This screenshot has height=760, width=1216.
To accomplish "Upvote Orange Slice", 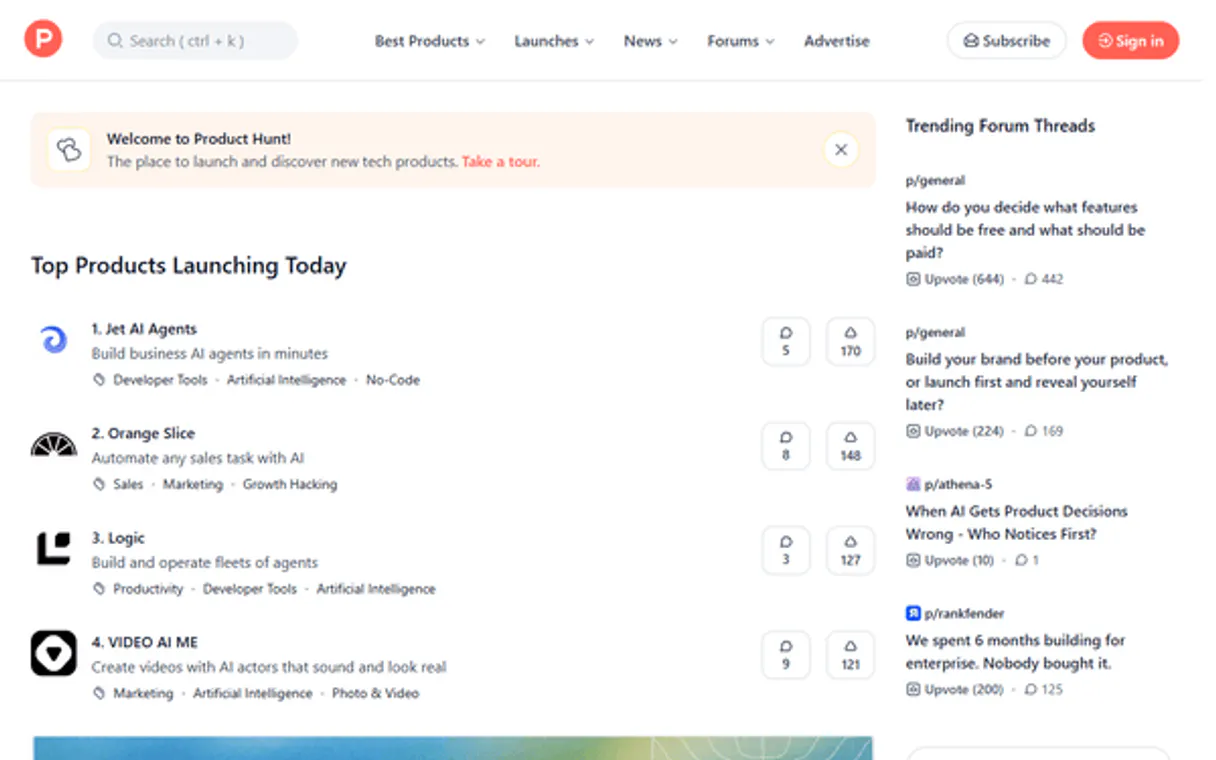I will coord(850,446).
